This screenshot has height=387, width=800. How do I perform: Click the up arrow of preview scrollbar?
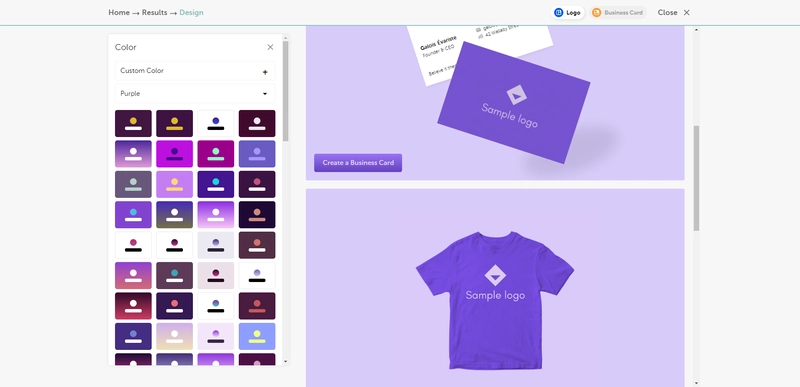tap(696, 30)
